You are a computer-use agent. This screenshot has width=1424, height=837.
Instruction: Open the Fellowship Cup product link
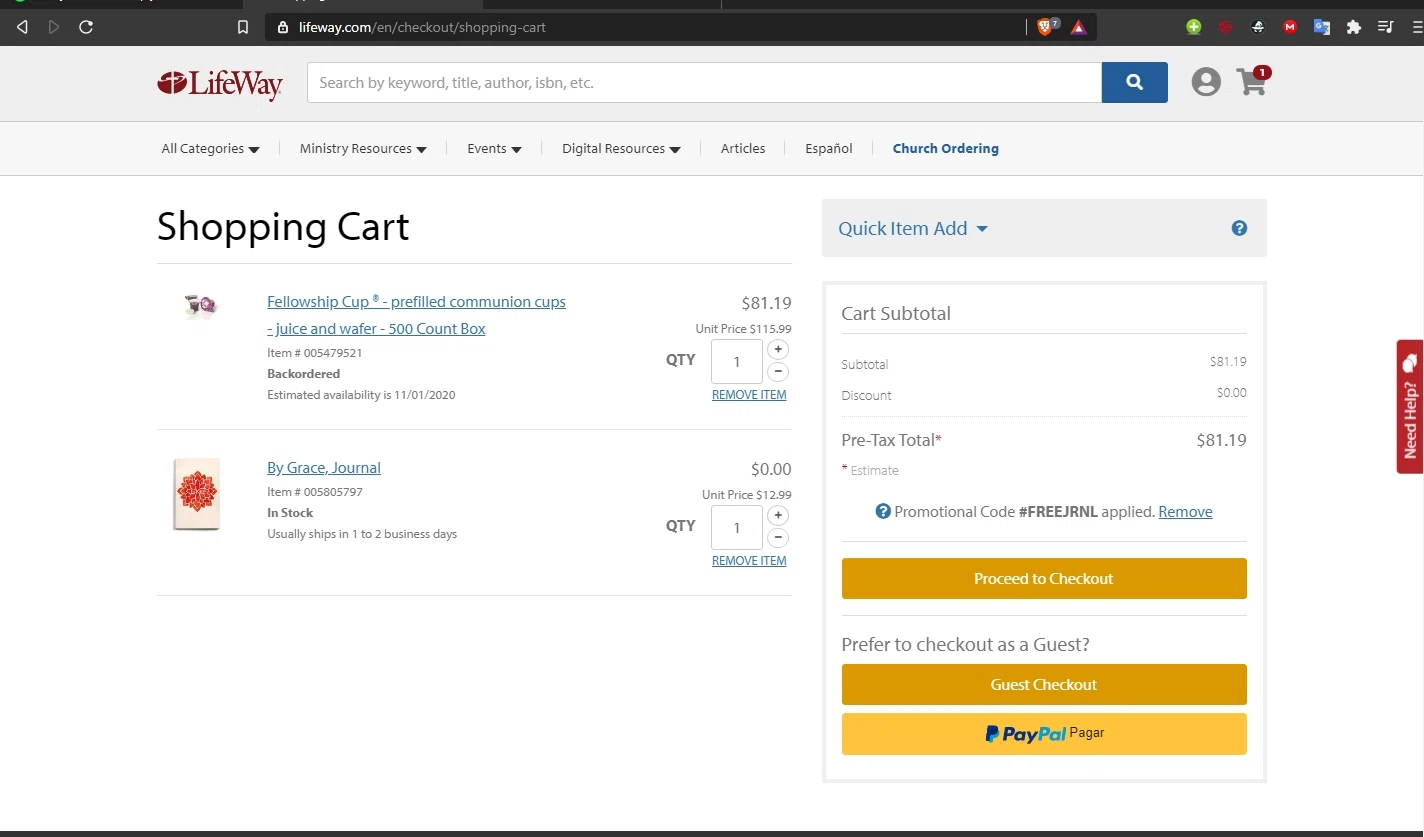(416, 315)
